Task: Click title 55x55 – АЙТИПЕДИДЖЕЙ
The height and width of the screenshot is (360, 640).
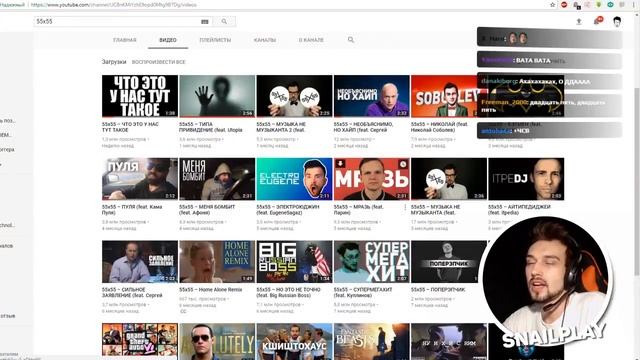Action: 519,210
